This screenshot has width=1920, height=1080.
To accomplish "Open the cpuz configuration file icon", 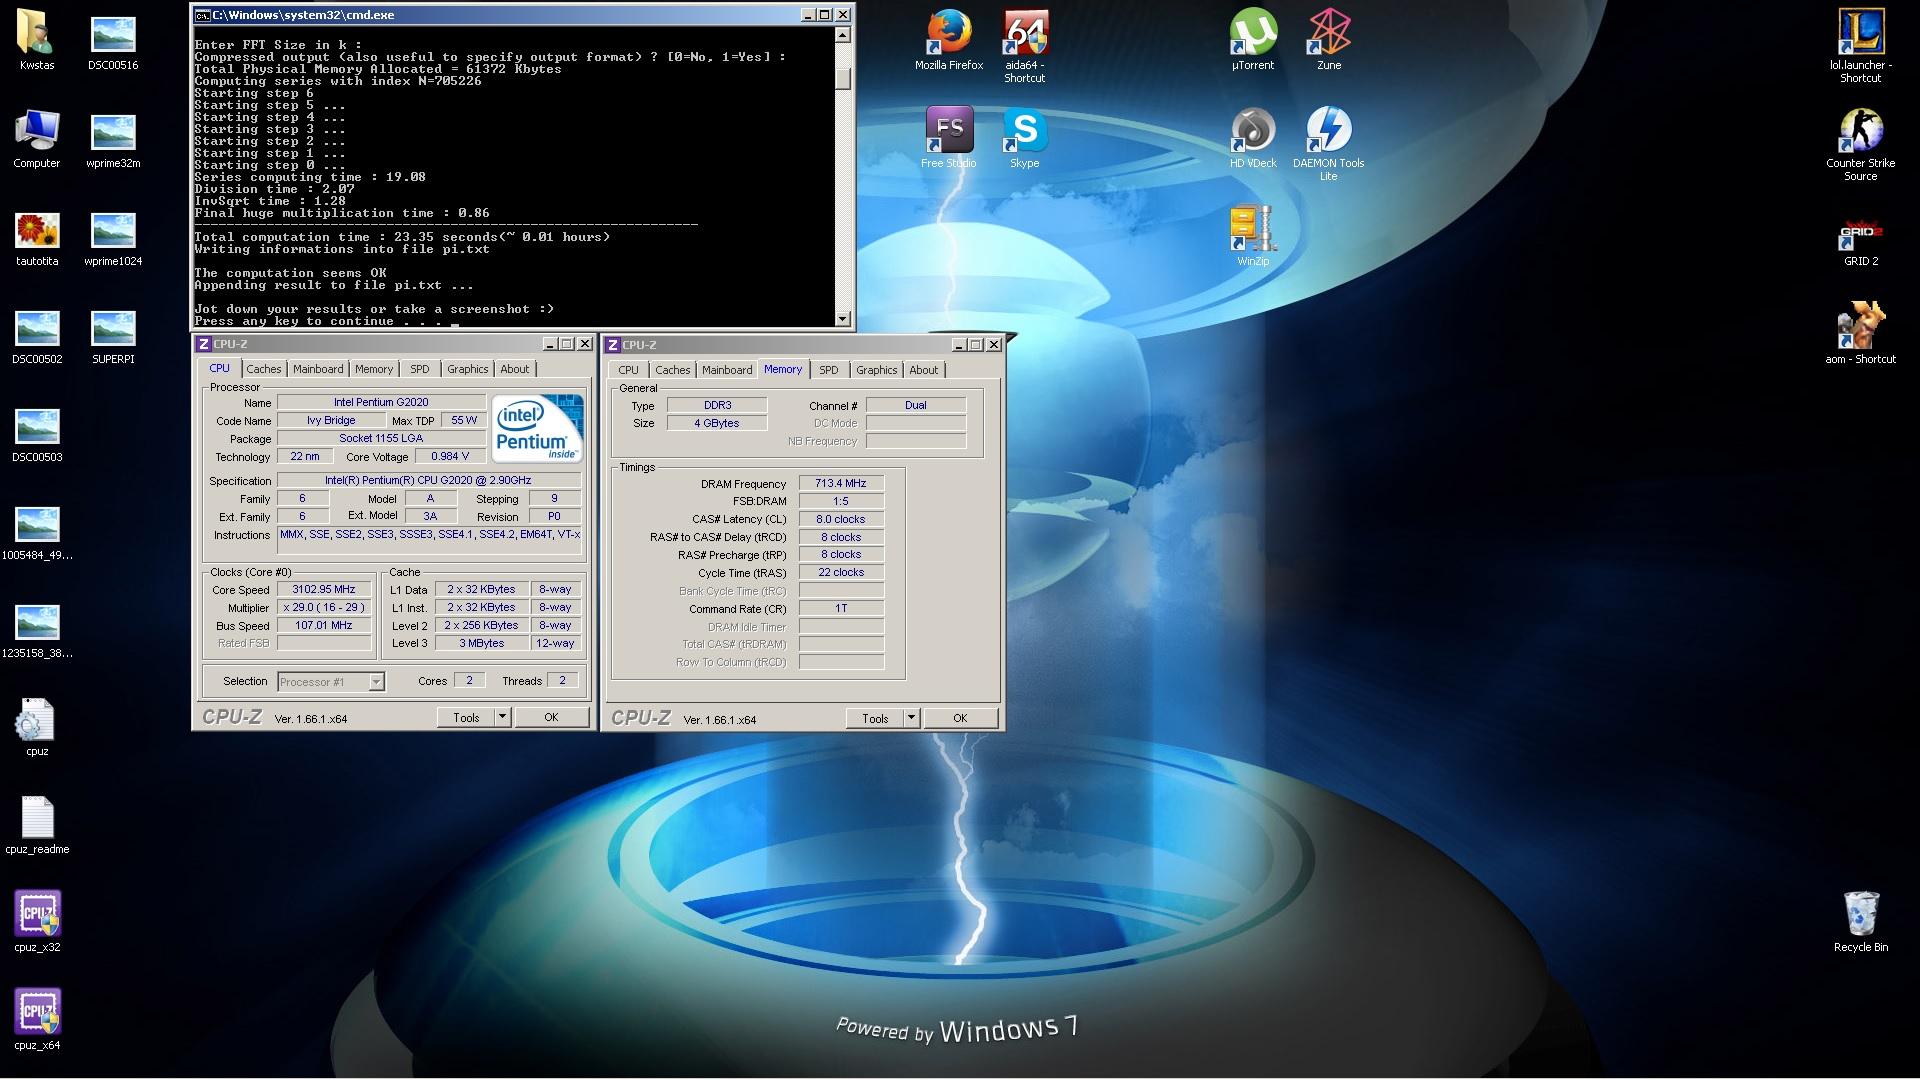I will click(37, 726).
